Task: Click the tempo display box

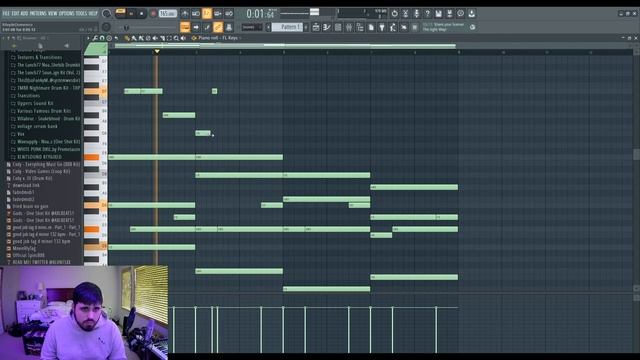Action: 168,13
